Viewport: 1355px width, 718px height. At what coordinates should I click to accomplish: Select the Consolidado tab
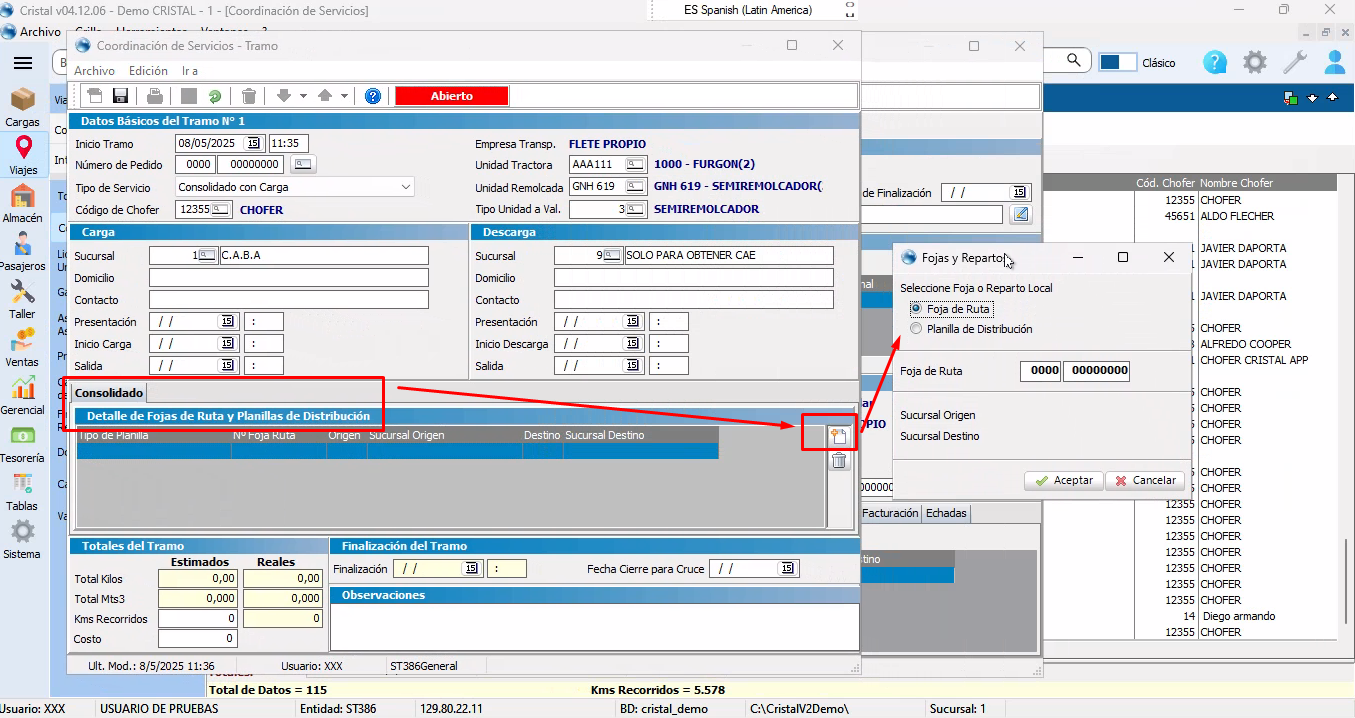pos(109,392)
